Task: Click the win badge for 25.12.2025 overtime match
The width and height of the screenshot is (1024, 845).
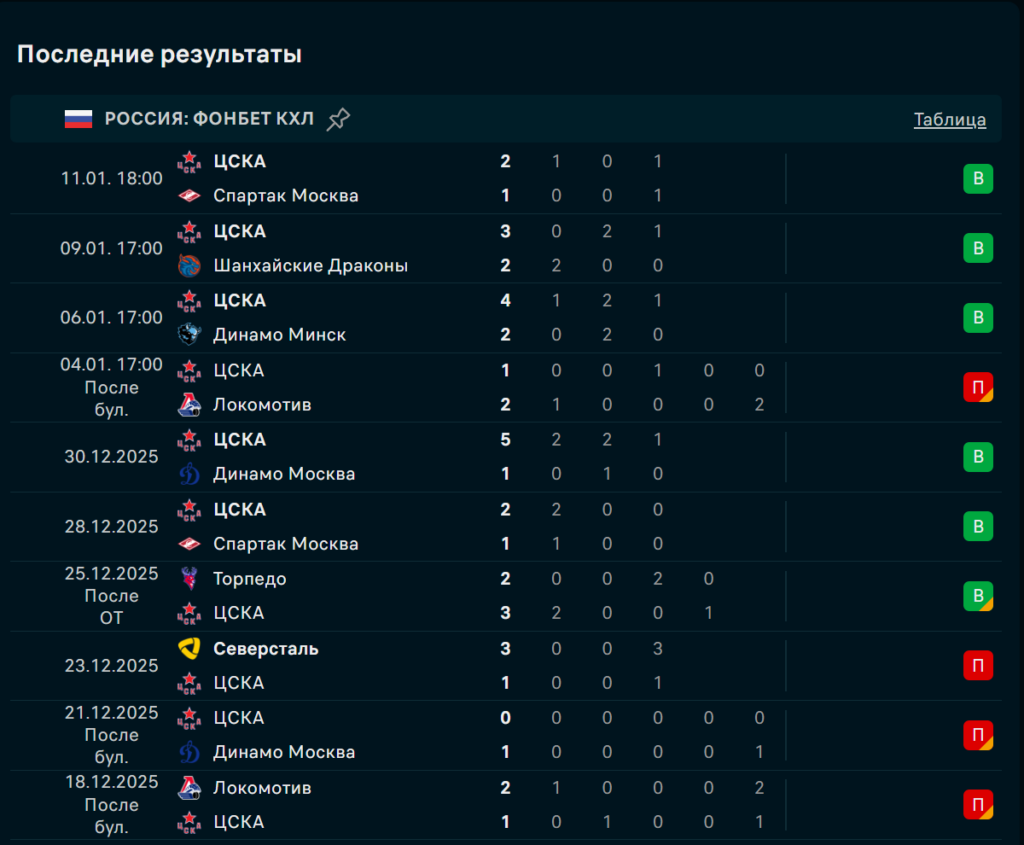Action: (x=978, y=596)
